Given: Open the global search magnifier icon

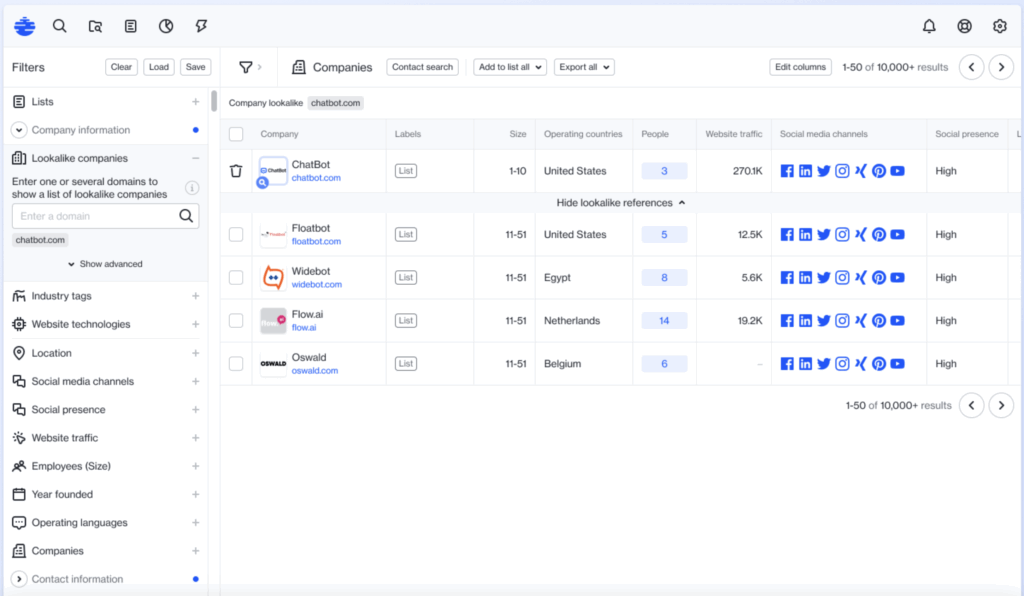Looking at the screenshot, I should point(60,26).
